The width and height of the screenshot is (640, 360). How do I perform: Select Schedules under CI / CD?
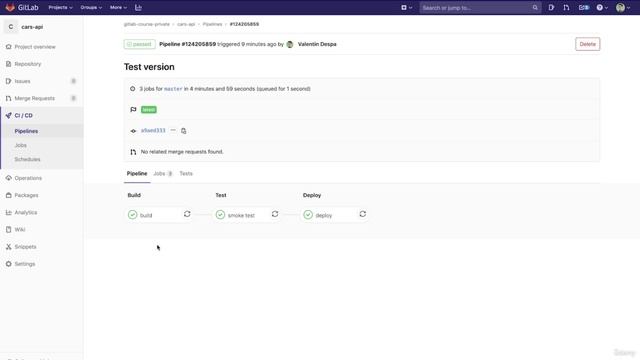27,159
